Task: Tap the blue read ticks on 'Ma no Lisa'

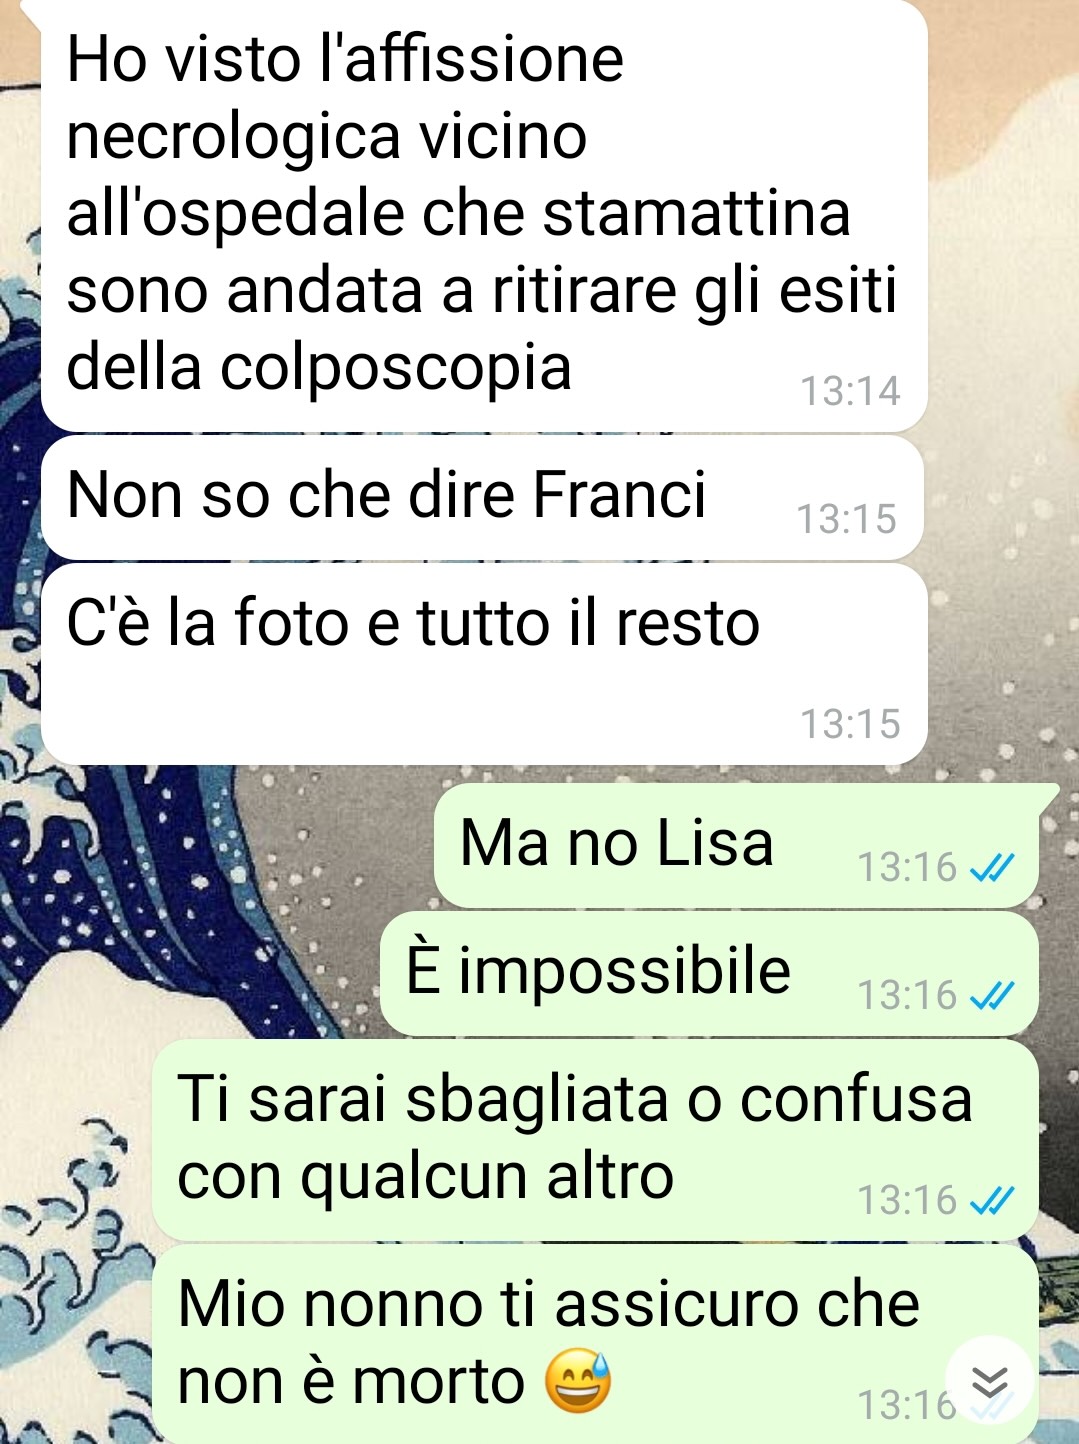Action: [x=993, y=867]
